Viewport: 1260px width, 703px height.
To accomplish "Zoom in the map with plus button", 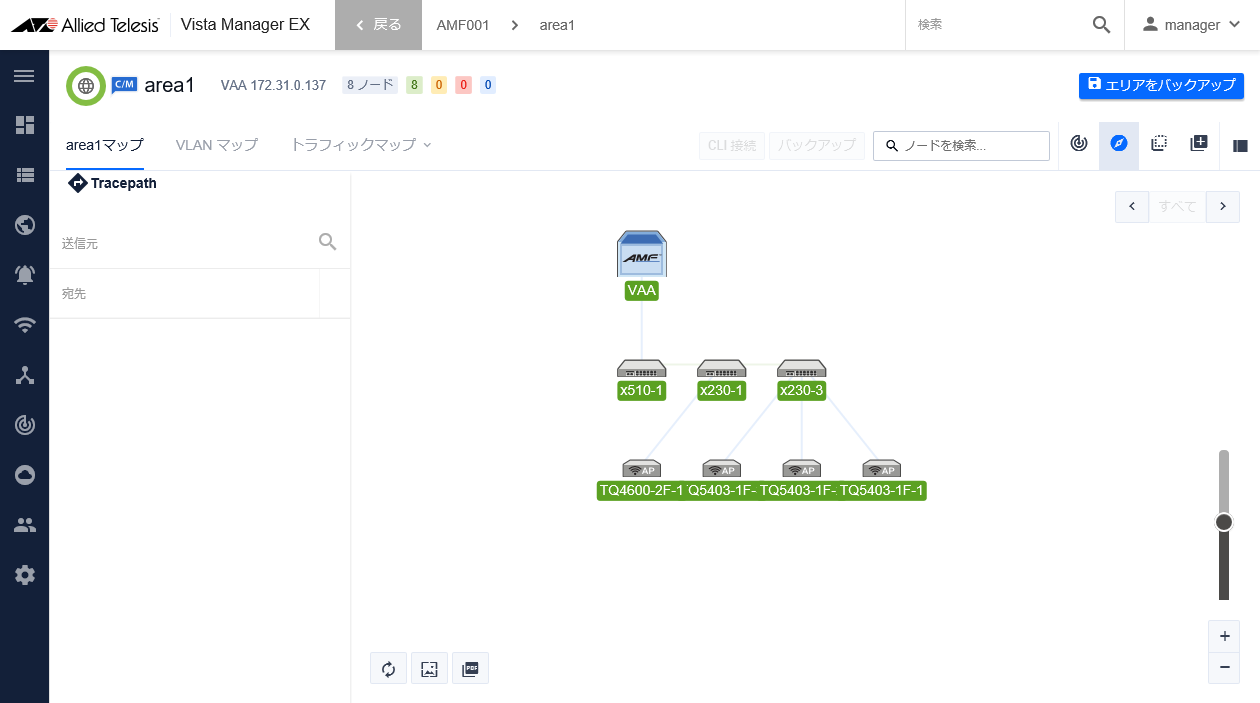I will click(1224, 636).
